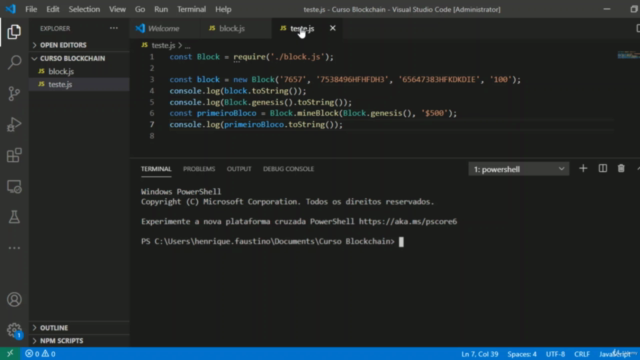Screen dimensions: 640x360
Task: Open the Testing flask icon
Action: (14, 217)
